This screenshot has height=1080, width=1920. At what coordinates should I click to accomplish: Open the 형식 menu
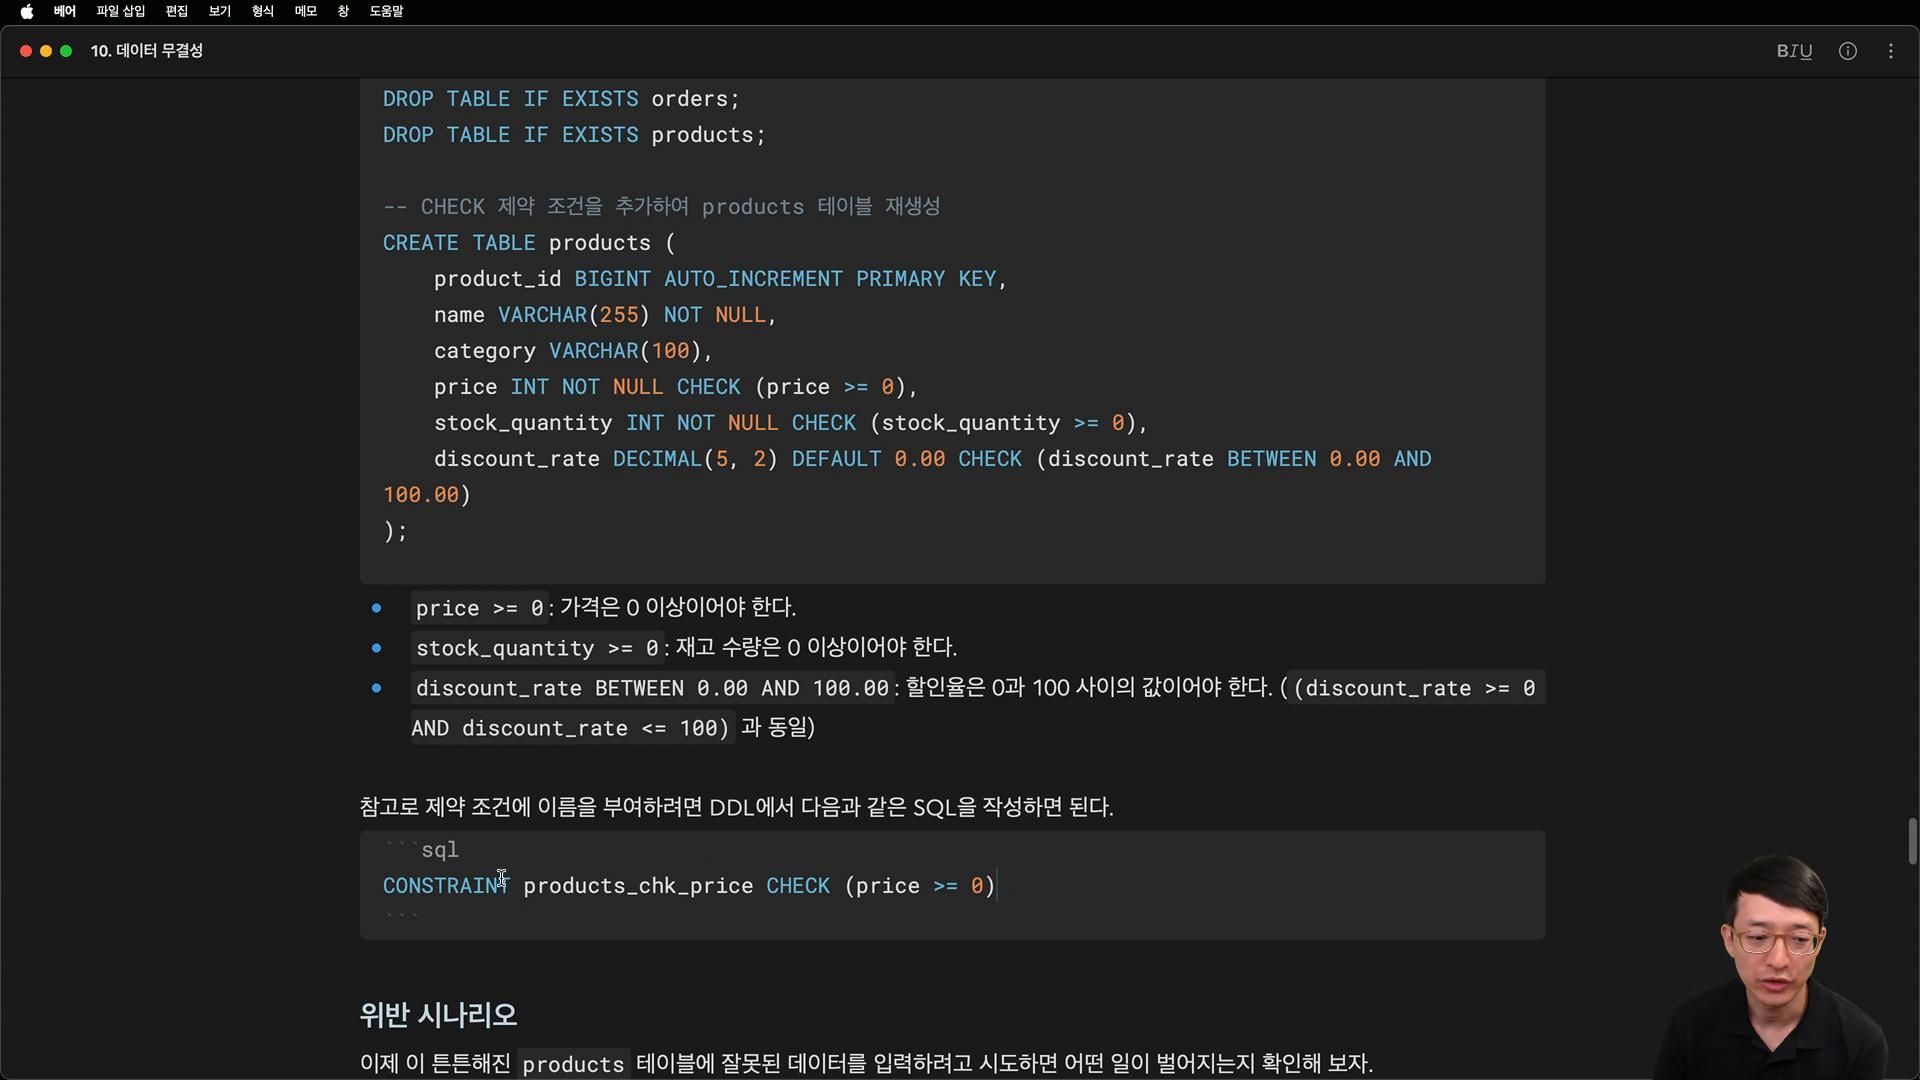click(263, 11)
